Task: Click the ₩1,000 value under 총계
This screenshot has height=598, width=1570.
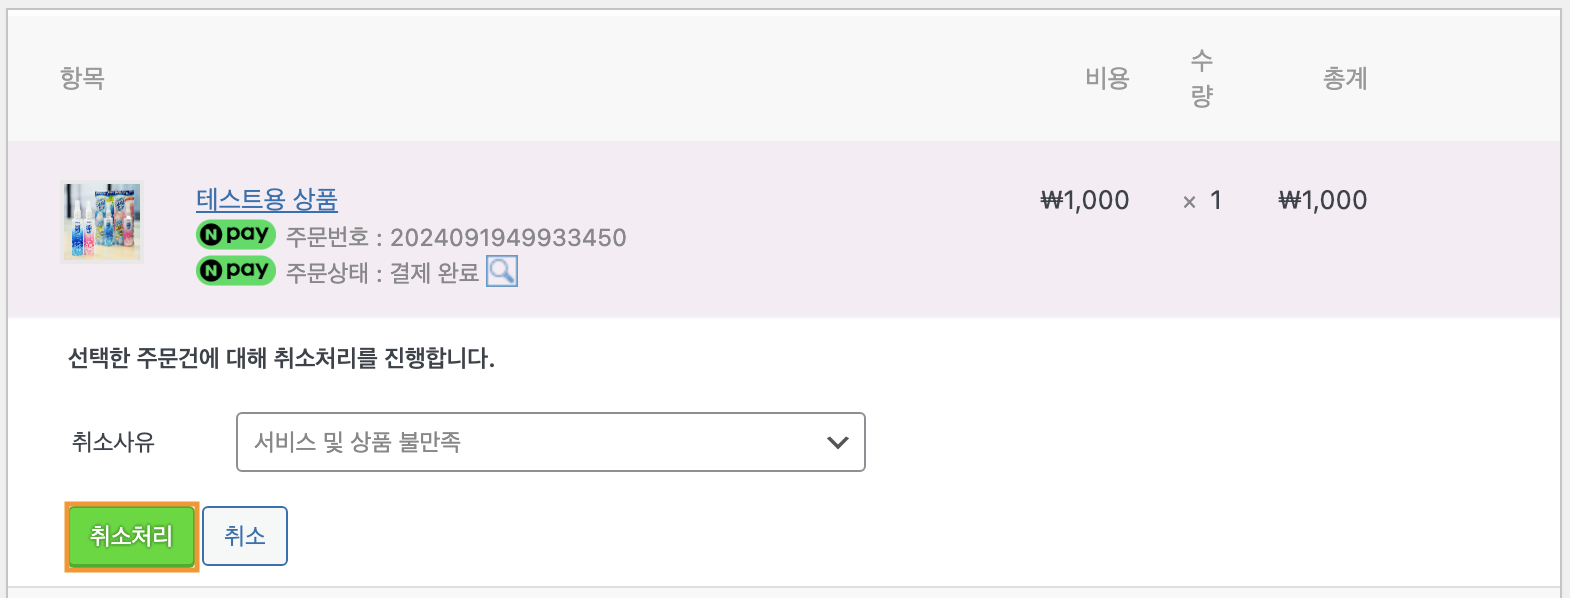Action: coord(1323,200)
